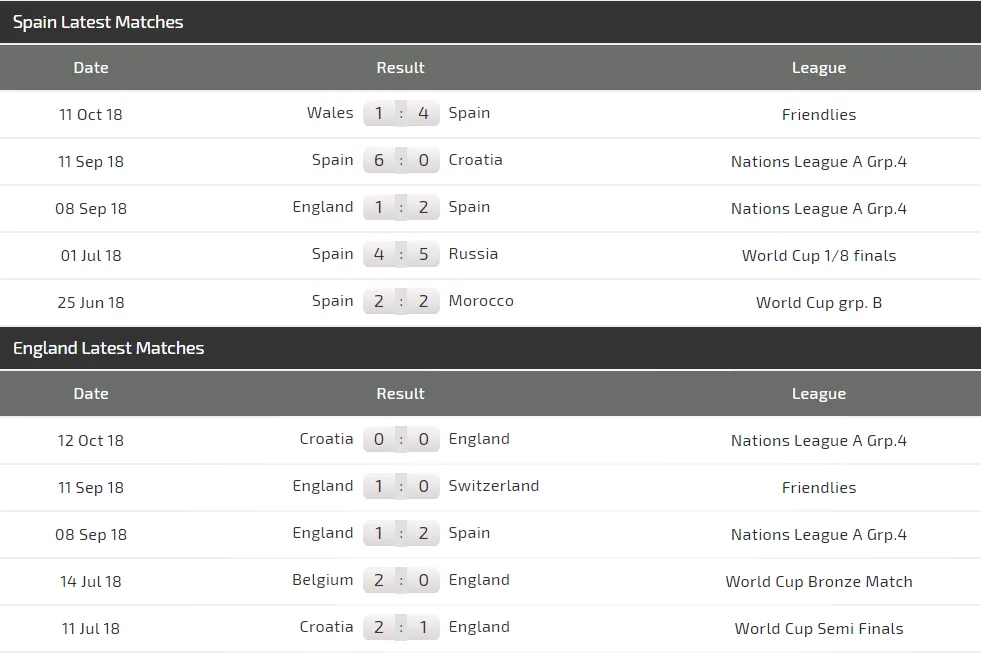Click the World Cup 1/8 finals league label

pyautogui.click(x=819, y=255)
